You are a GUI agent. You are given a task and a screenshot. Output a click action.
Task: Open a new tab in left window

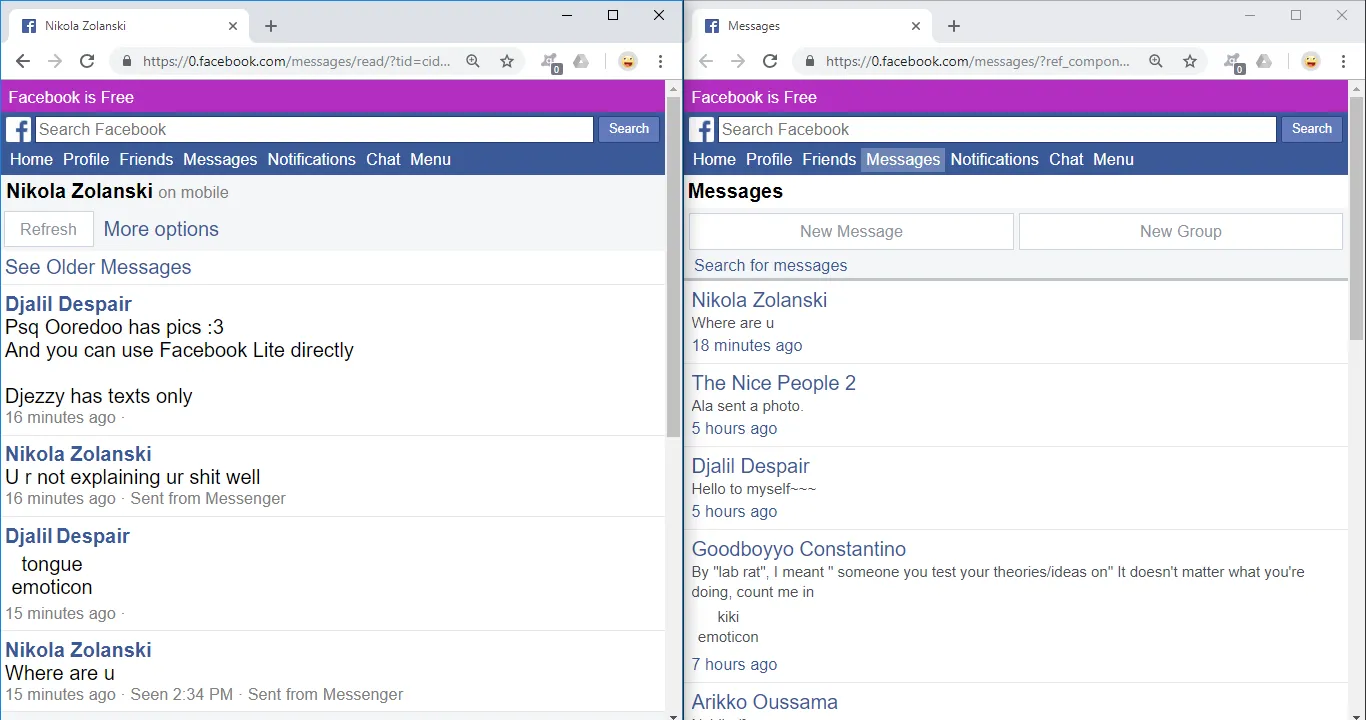[271, 26]
